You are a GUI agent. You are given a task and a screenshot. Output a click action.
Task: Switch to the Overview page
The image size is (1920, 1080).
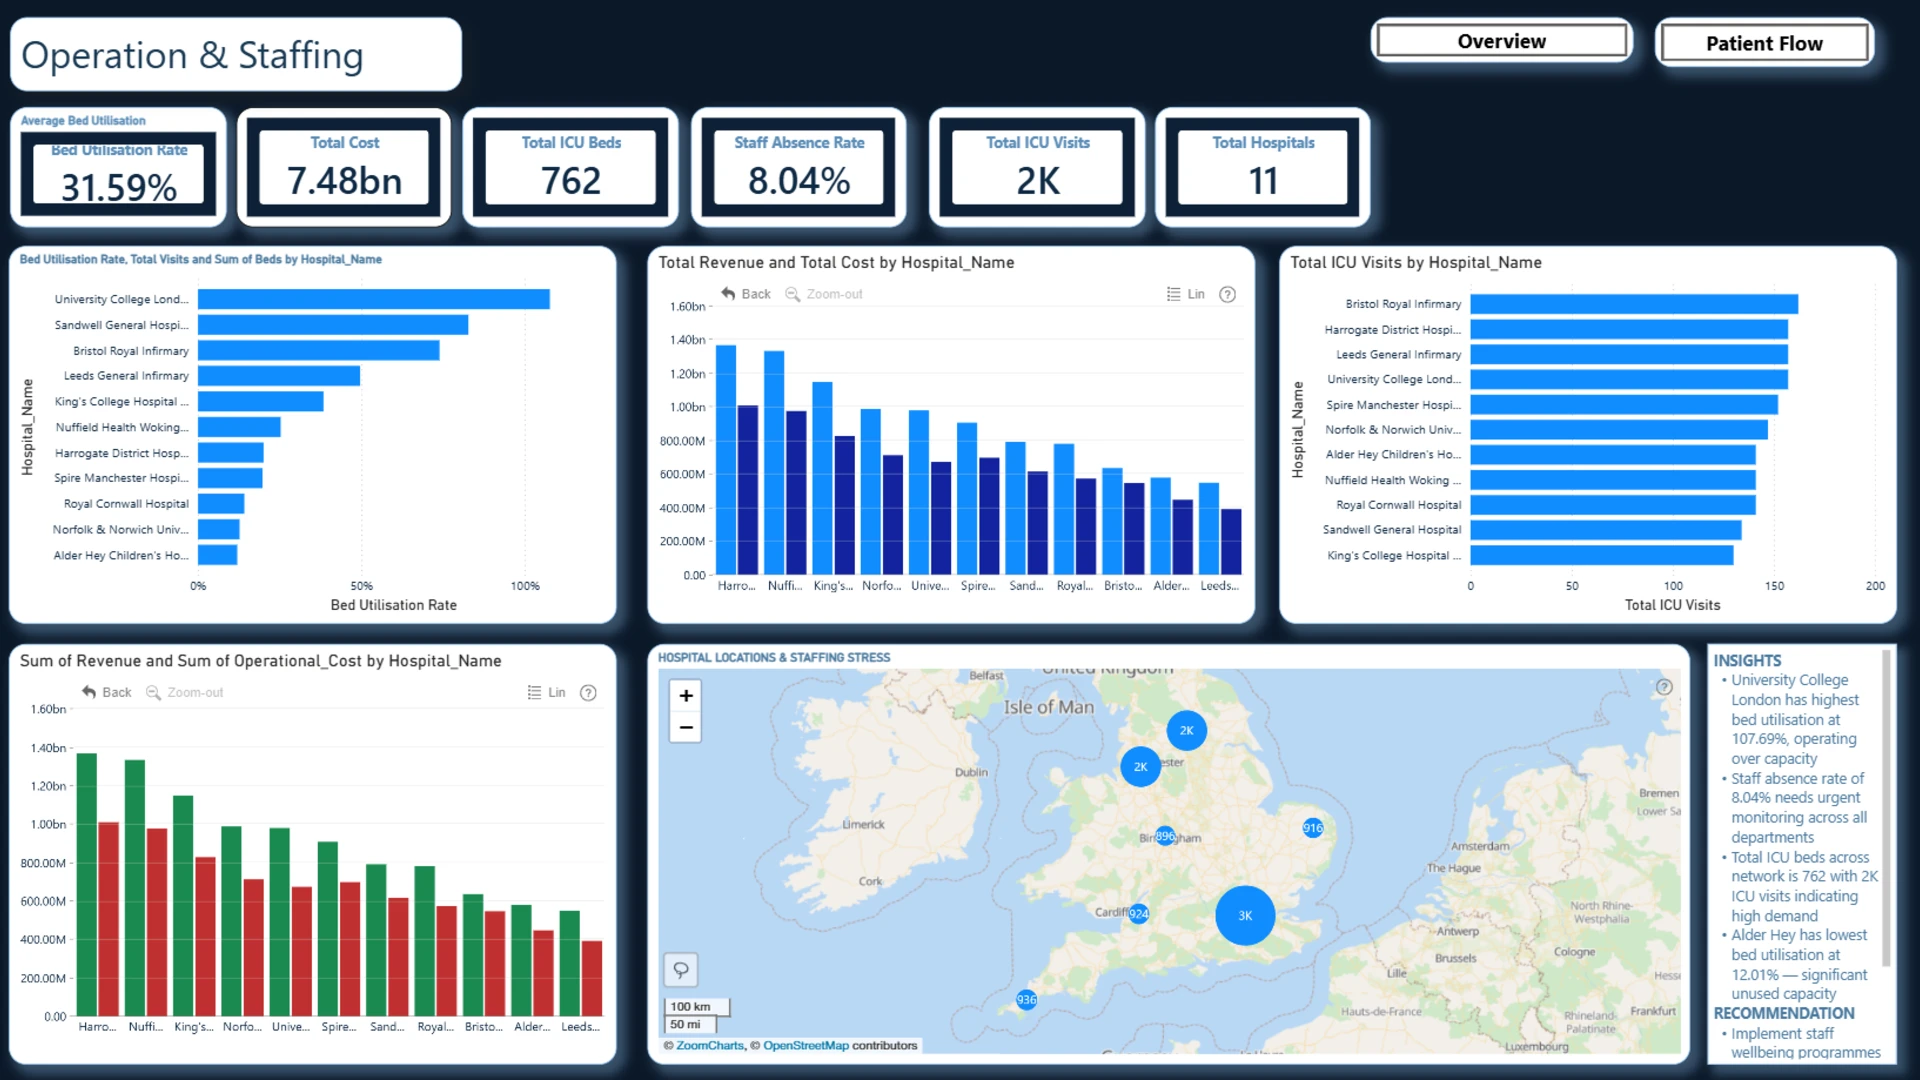tap(1501, 41)
